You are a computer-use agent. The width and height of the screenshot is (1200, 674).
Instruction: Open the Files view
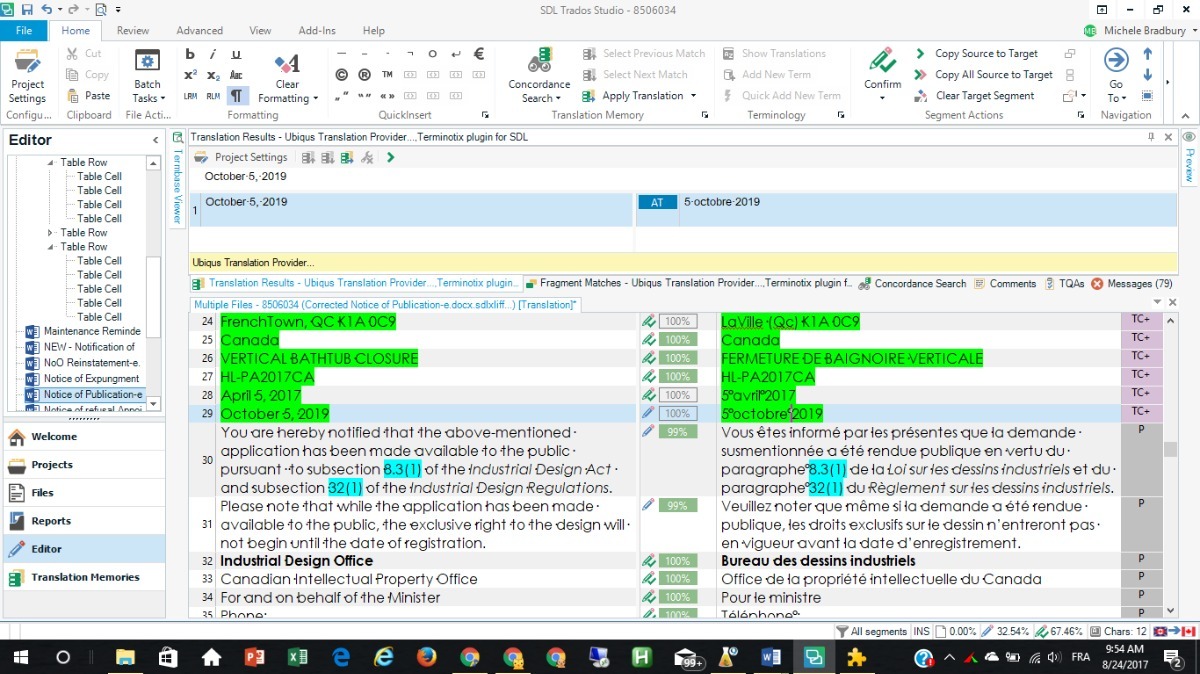(x=83, y=492)
